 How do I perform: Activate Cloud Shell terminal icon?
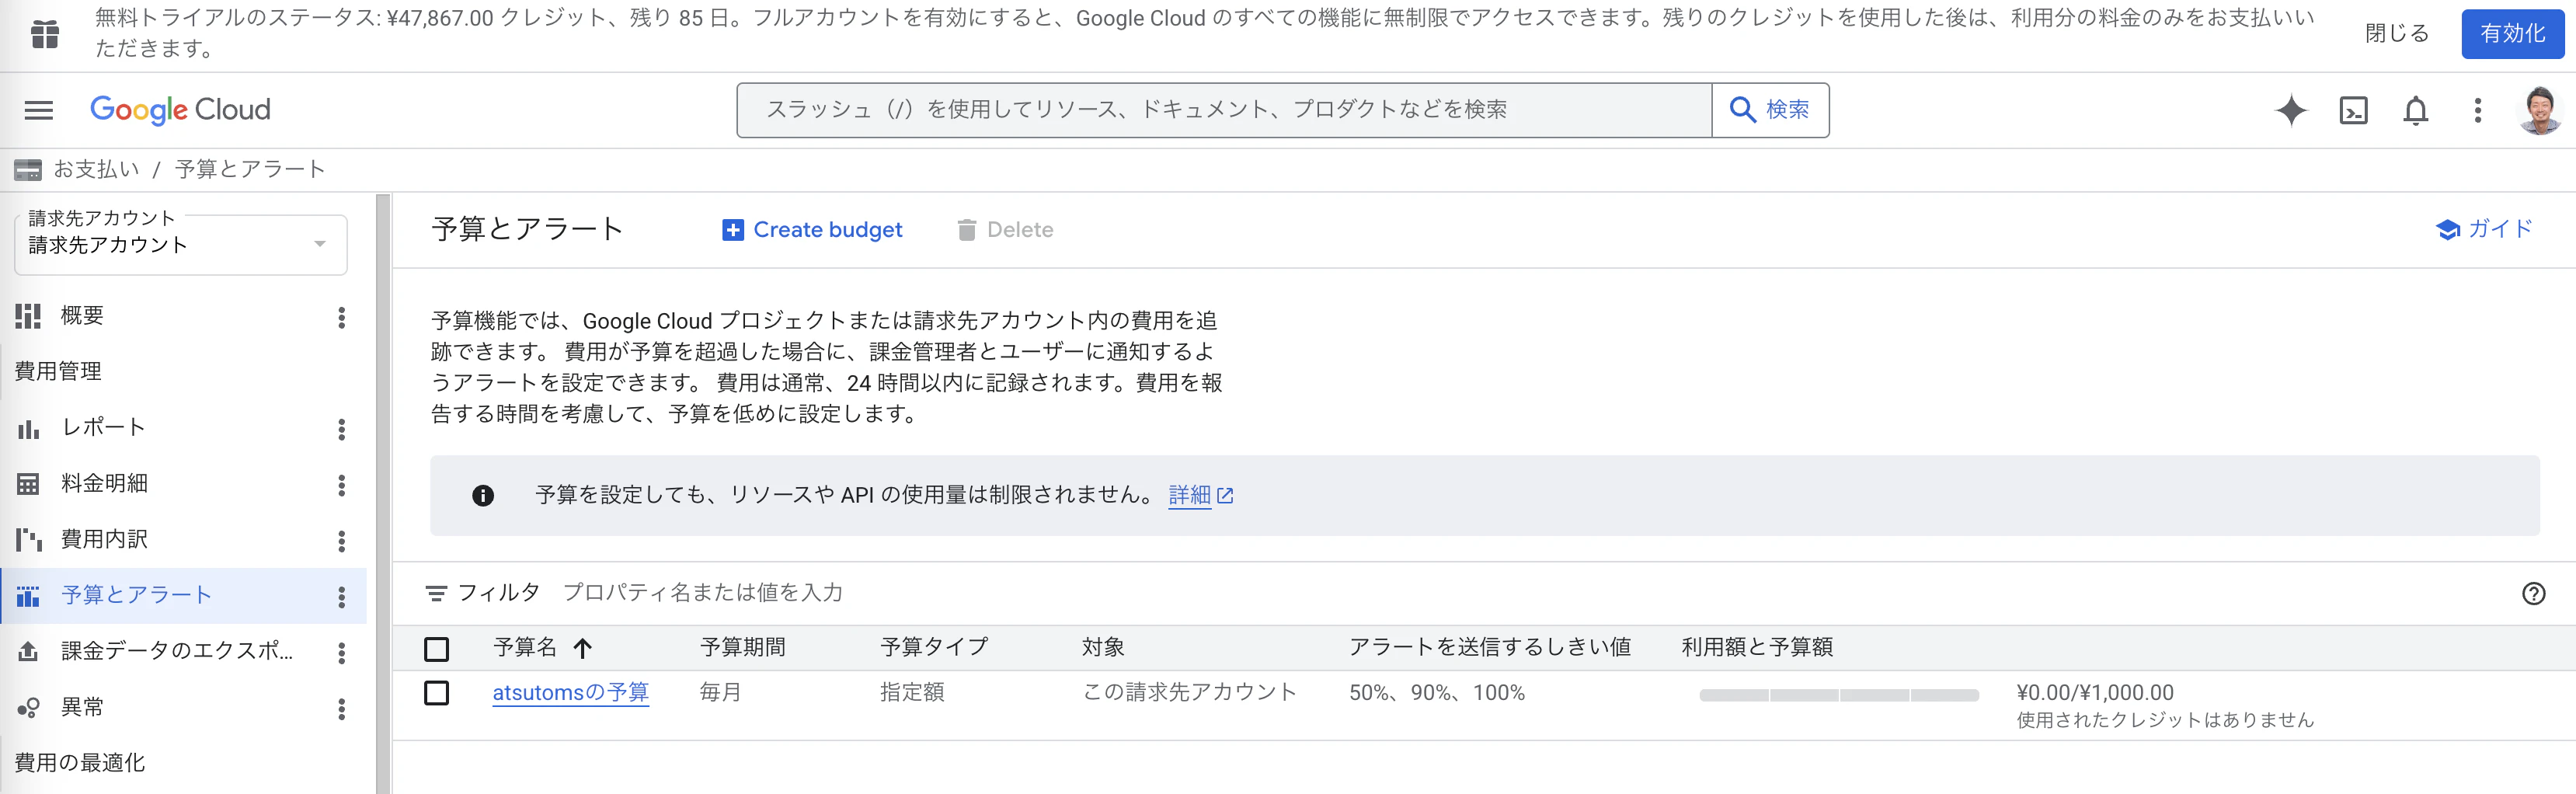(2354, 110)
